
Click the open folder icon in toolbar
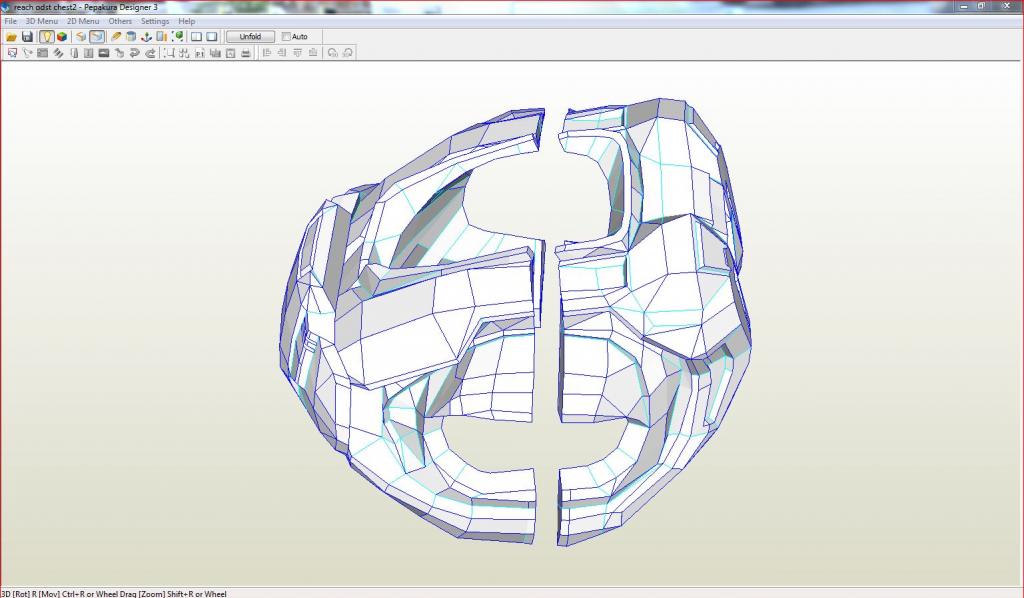point(12,37)
